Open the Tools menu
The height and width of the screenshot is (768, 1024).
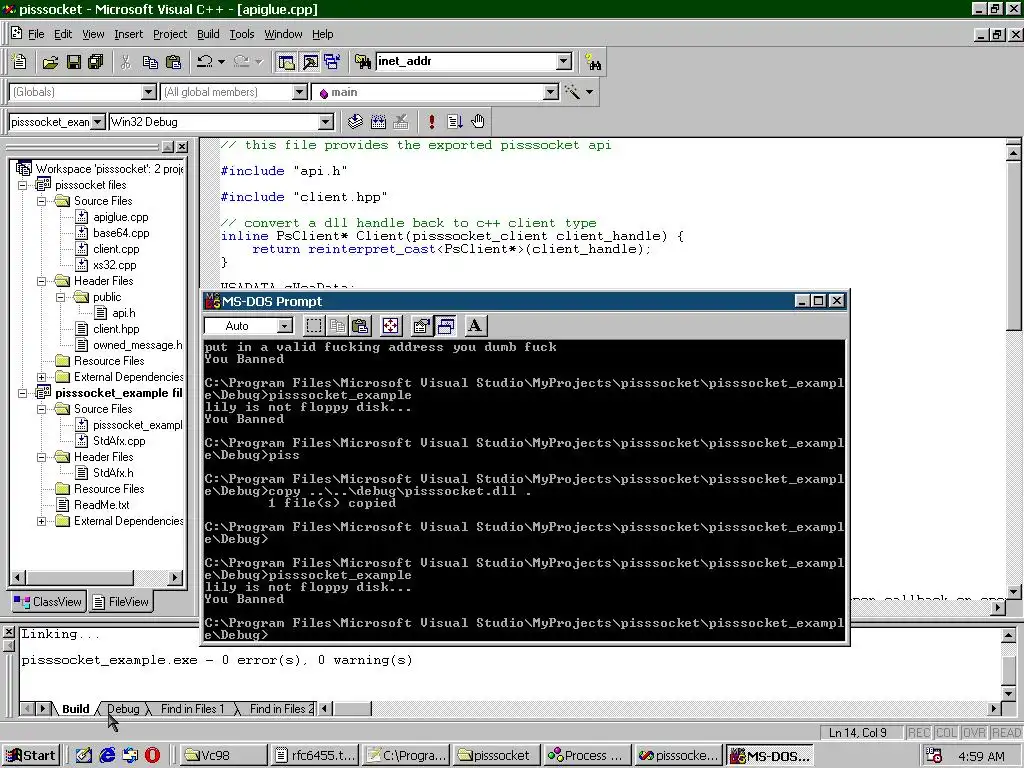[242, 34]
